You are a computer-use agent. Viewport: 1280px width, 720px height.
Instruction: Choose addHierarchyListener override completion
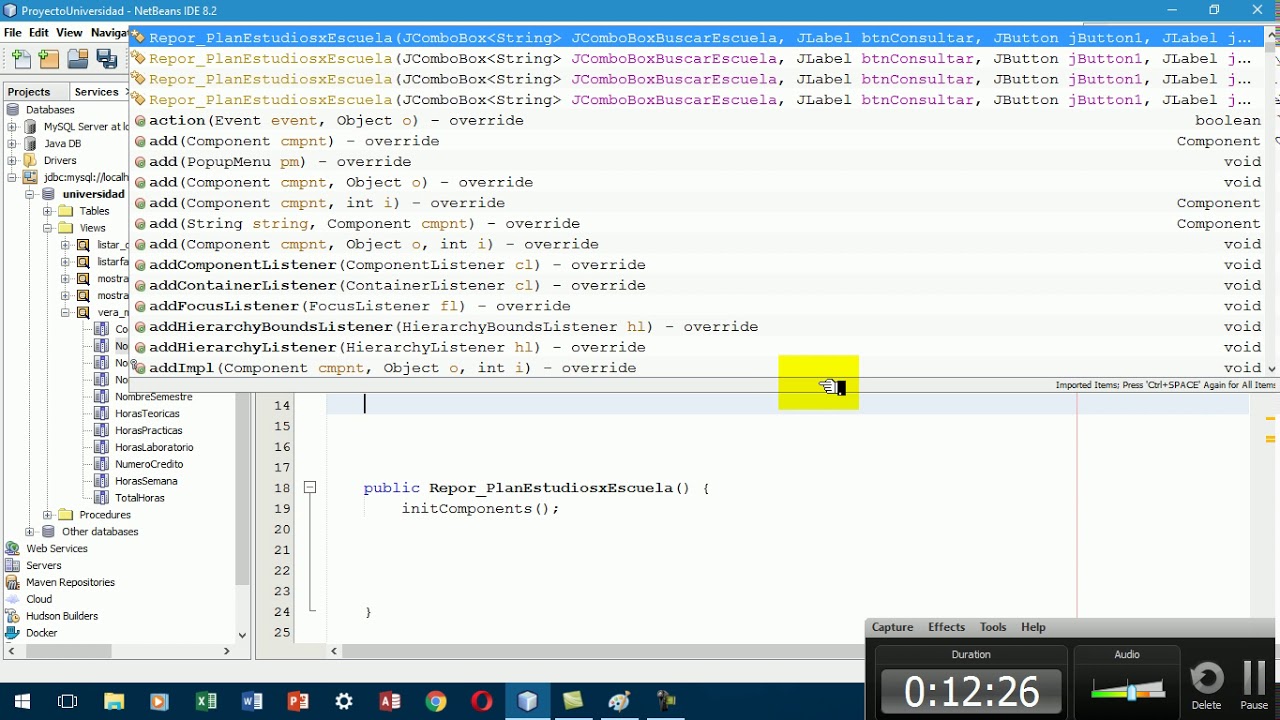[698, 348]
